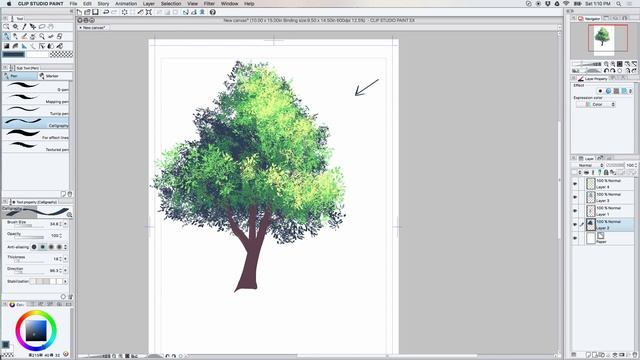Hide Layer 3 with its eye icon

coord(575,197)
